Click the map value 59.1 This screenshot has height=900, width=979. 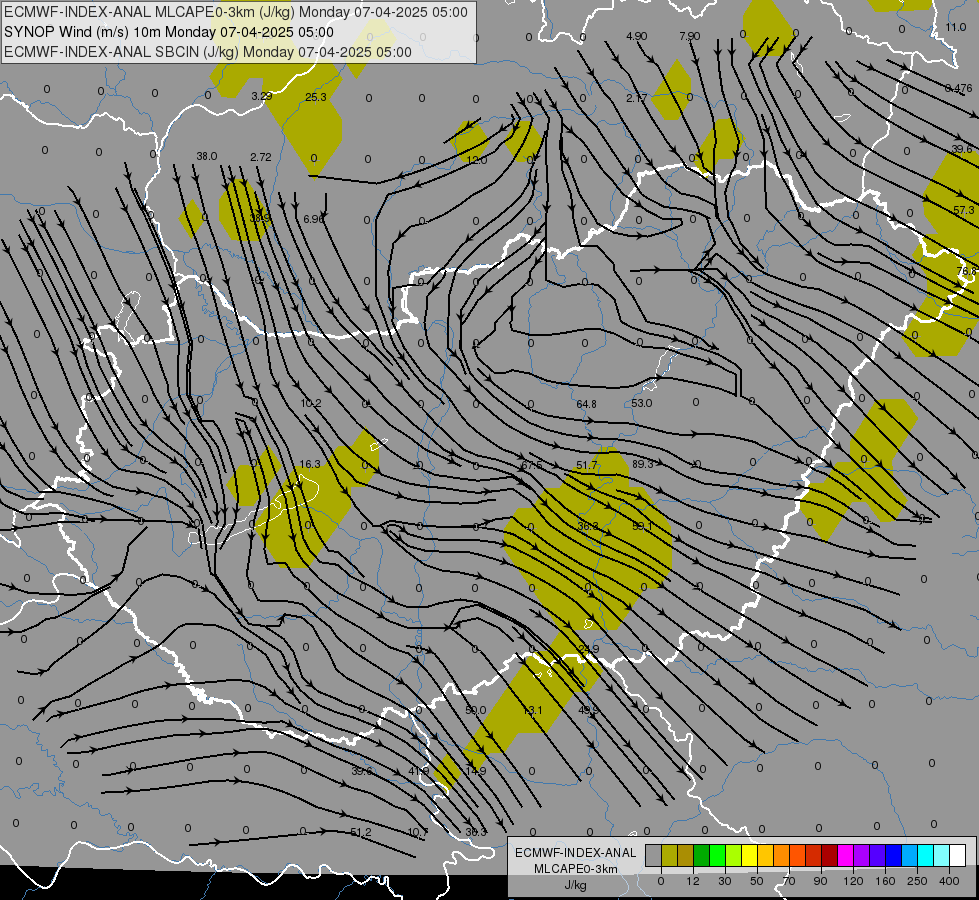pyautogui.click(x=642, y=527)
